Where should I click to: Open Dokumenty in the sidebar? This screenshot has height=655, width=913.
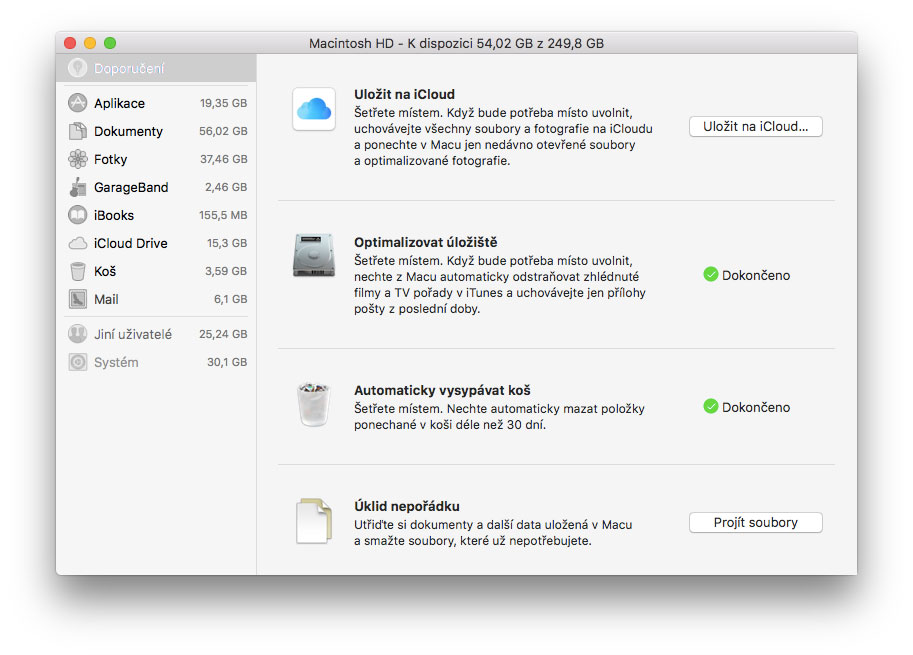(x=157, y=131)
